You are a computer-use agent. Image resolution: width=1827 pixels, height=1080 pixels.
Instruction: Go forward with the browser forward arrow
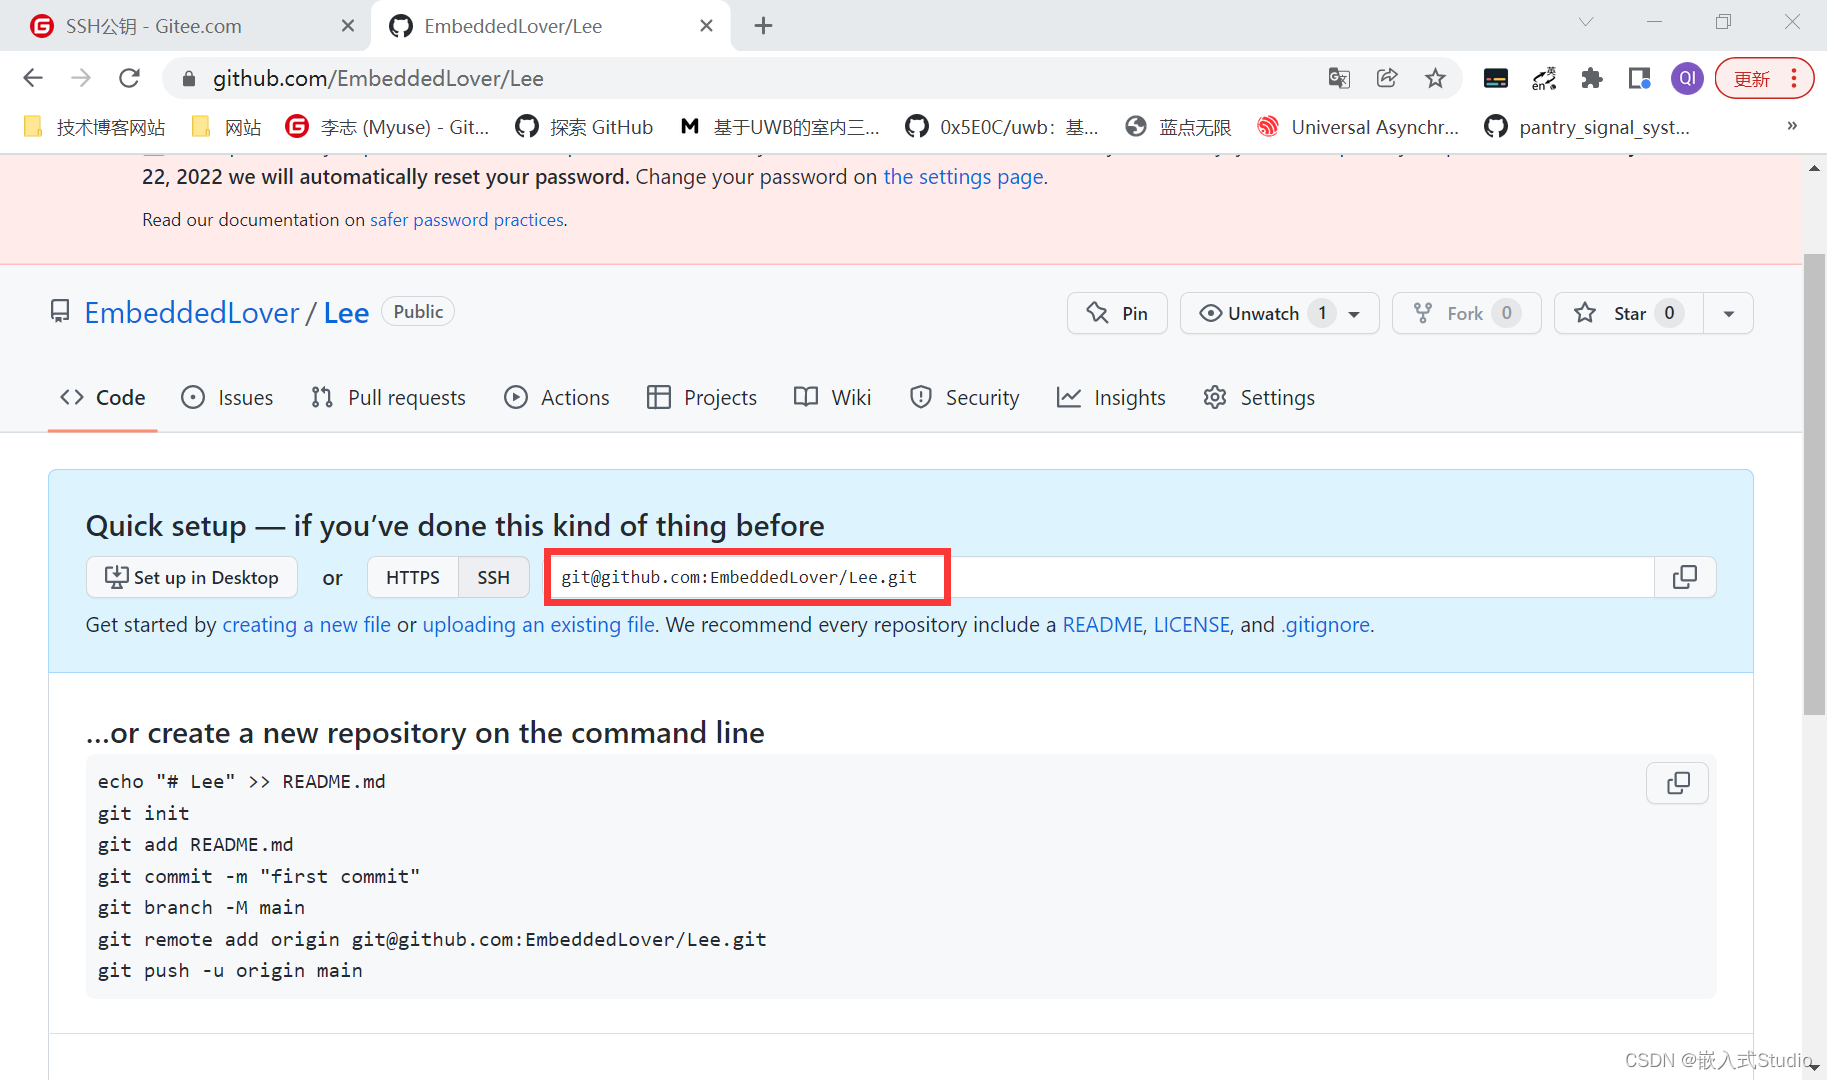coord(81,78)
